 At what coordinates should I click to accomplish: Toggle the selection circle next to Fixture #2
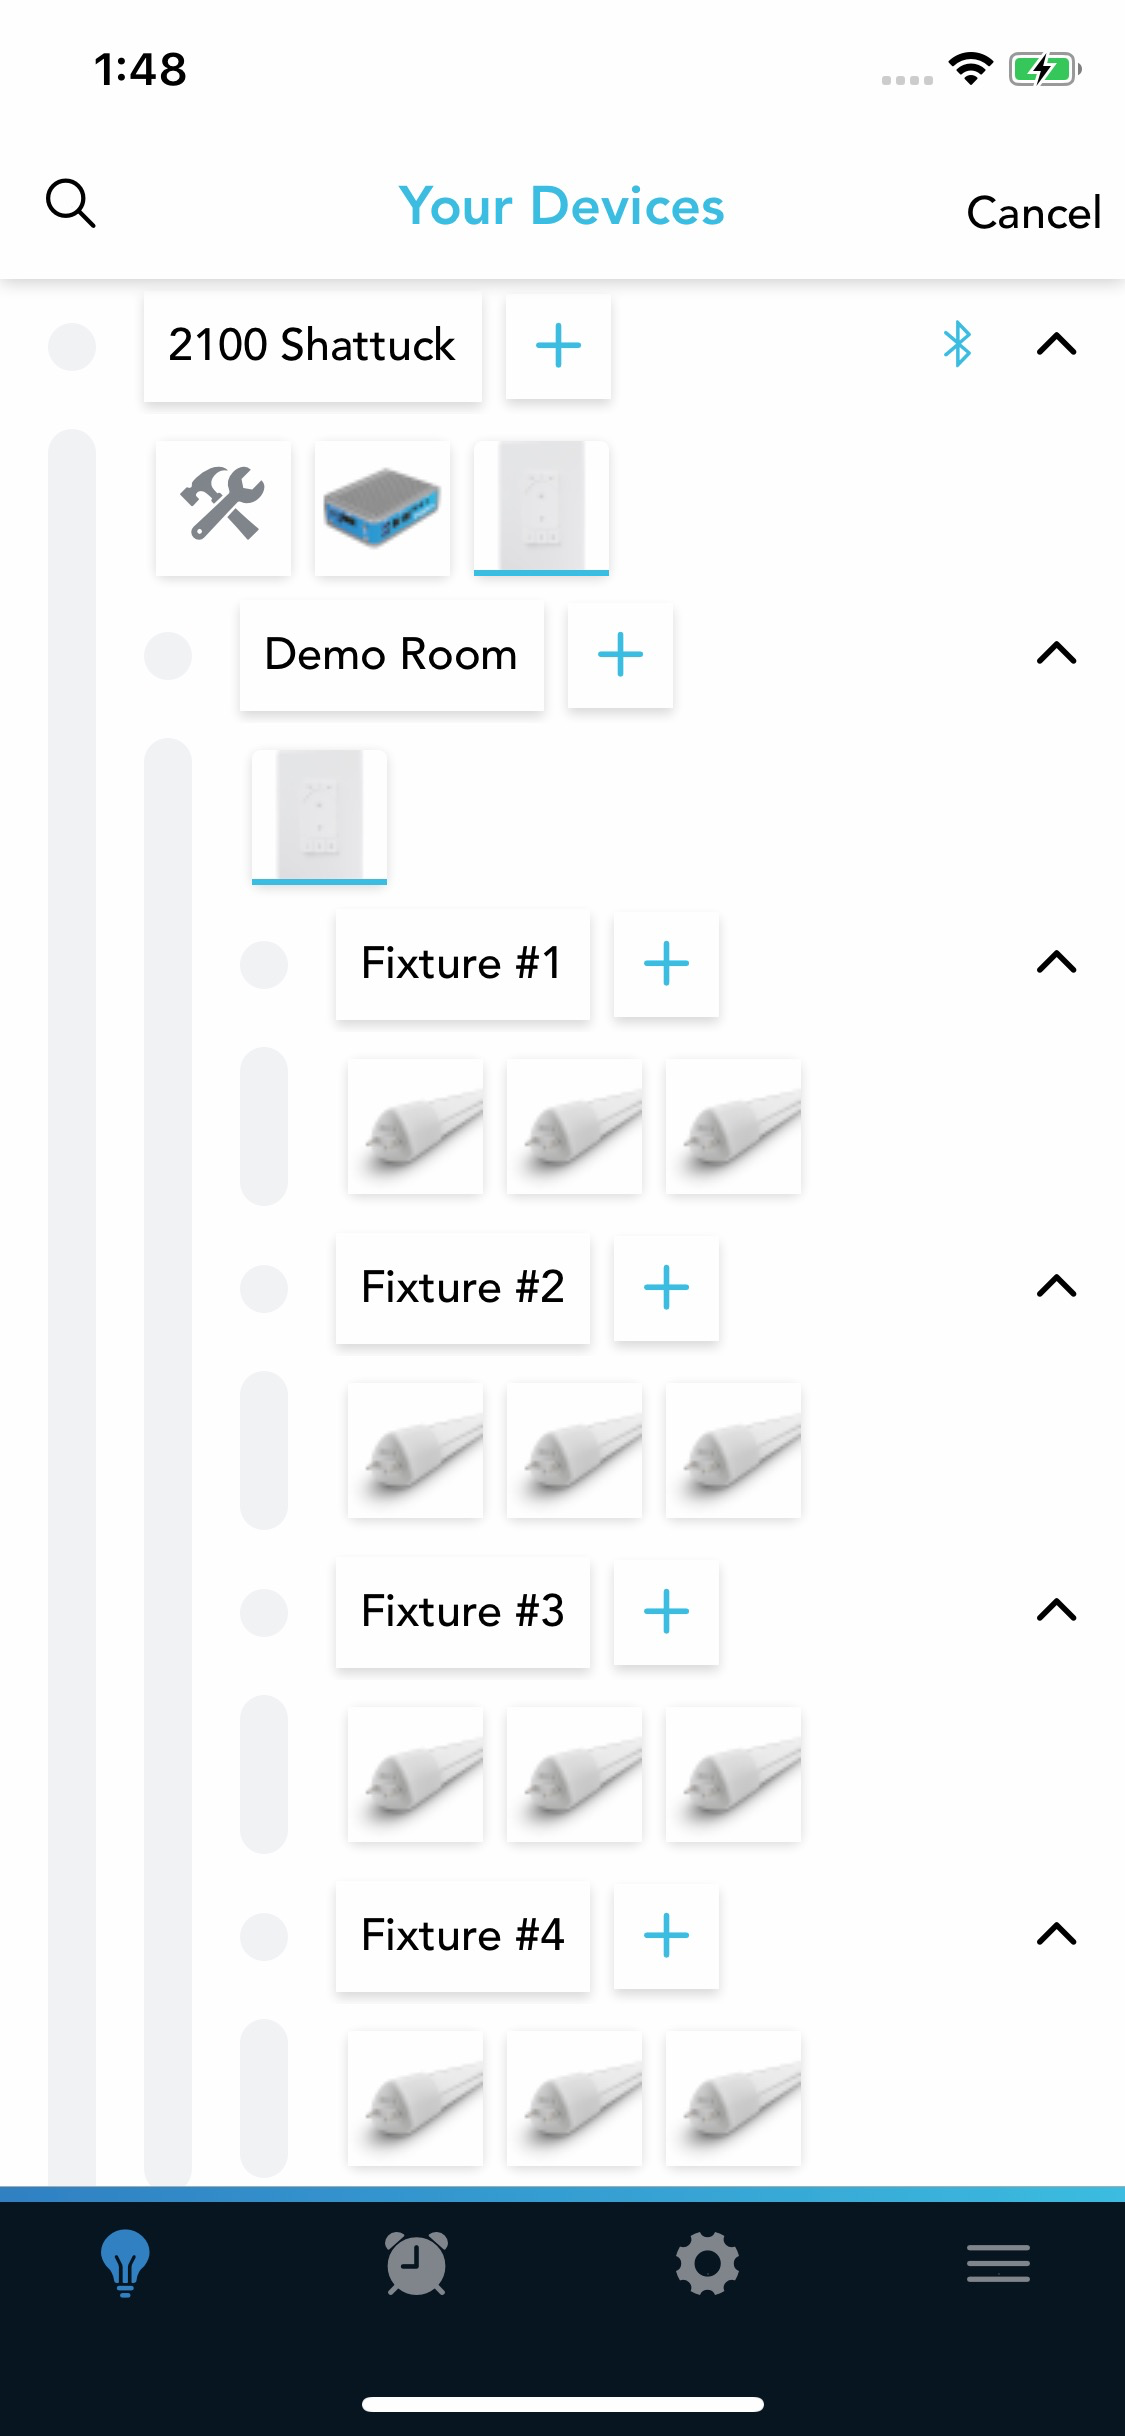pos(264,1288)
